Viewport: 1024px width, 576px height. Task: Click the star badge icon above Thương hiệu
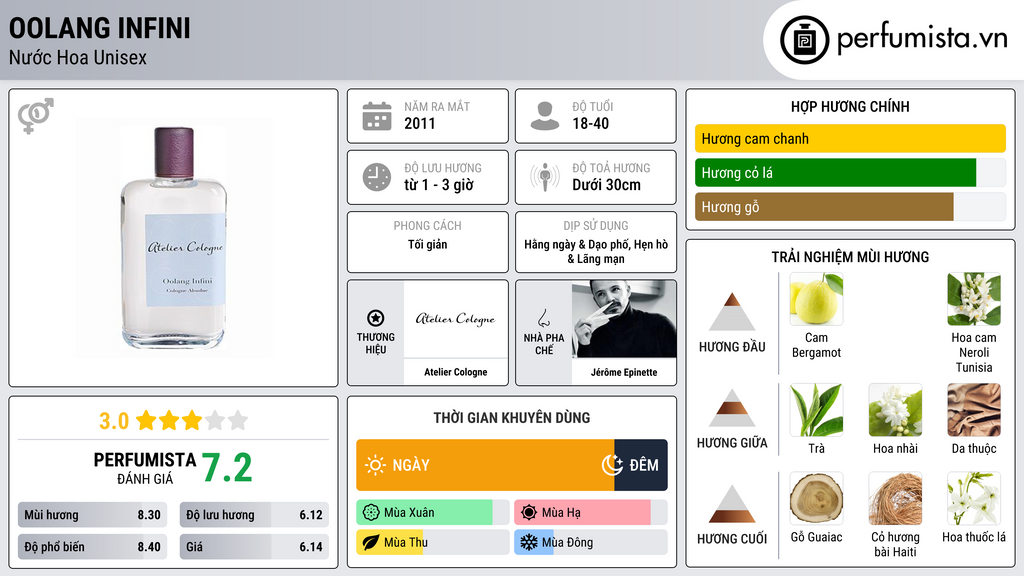(376, 318)
